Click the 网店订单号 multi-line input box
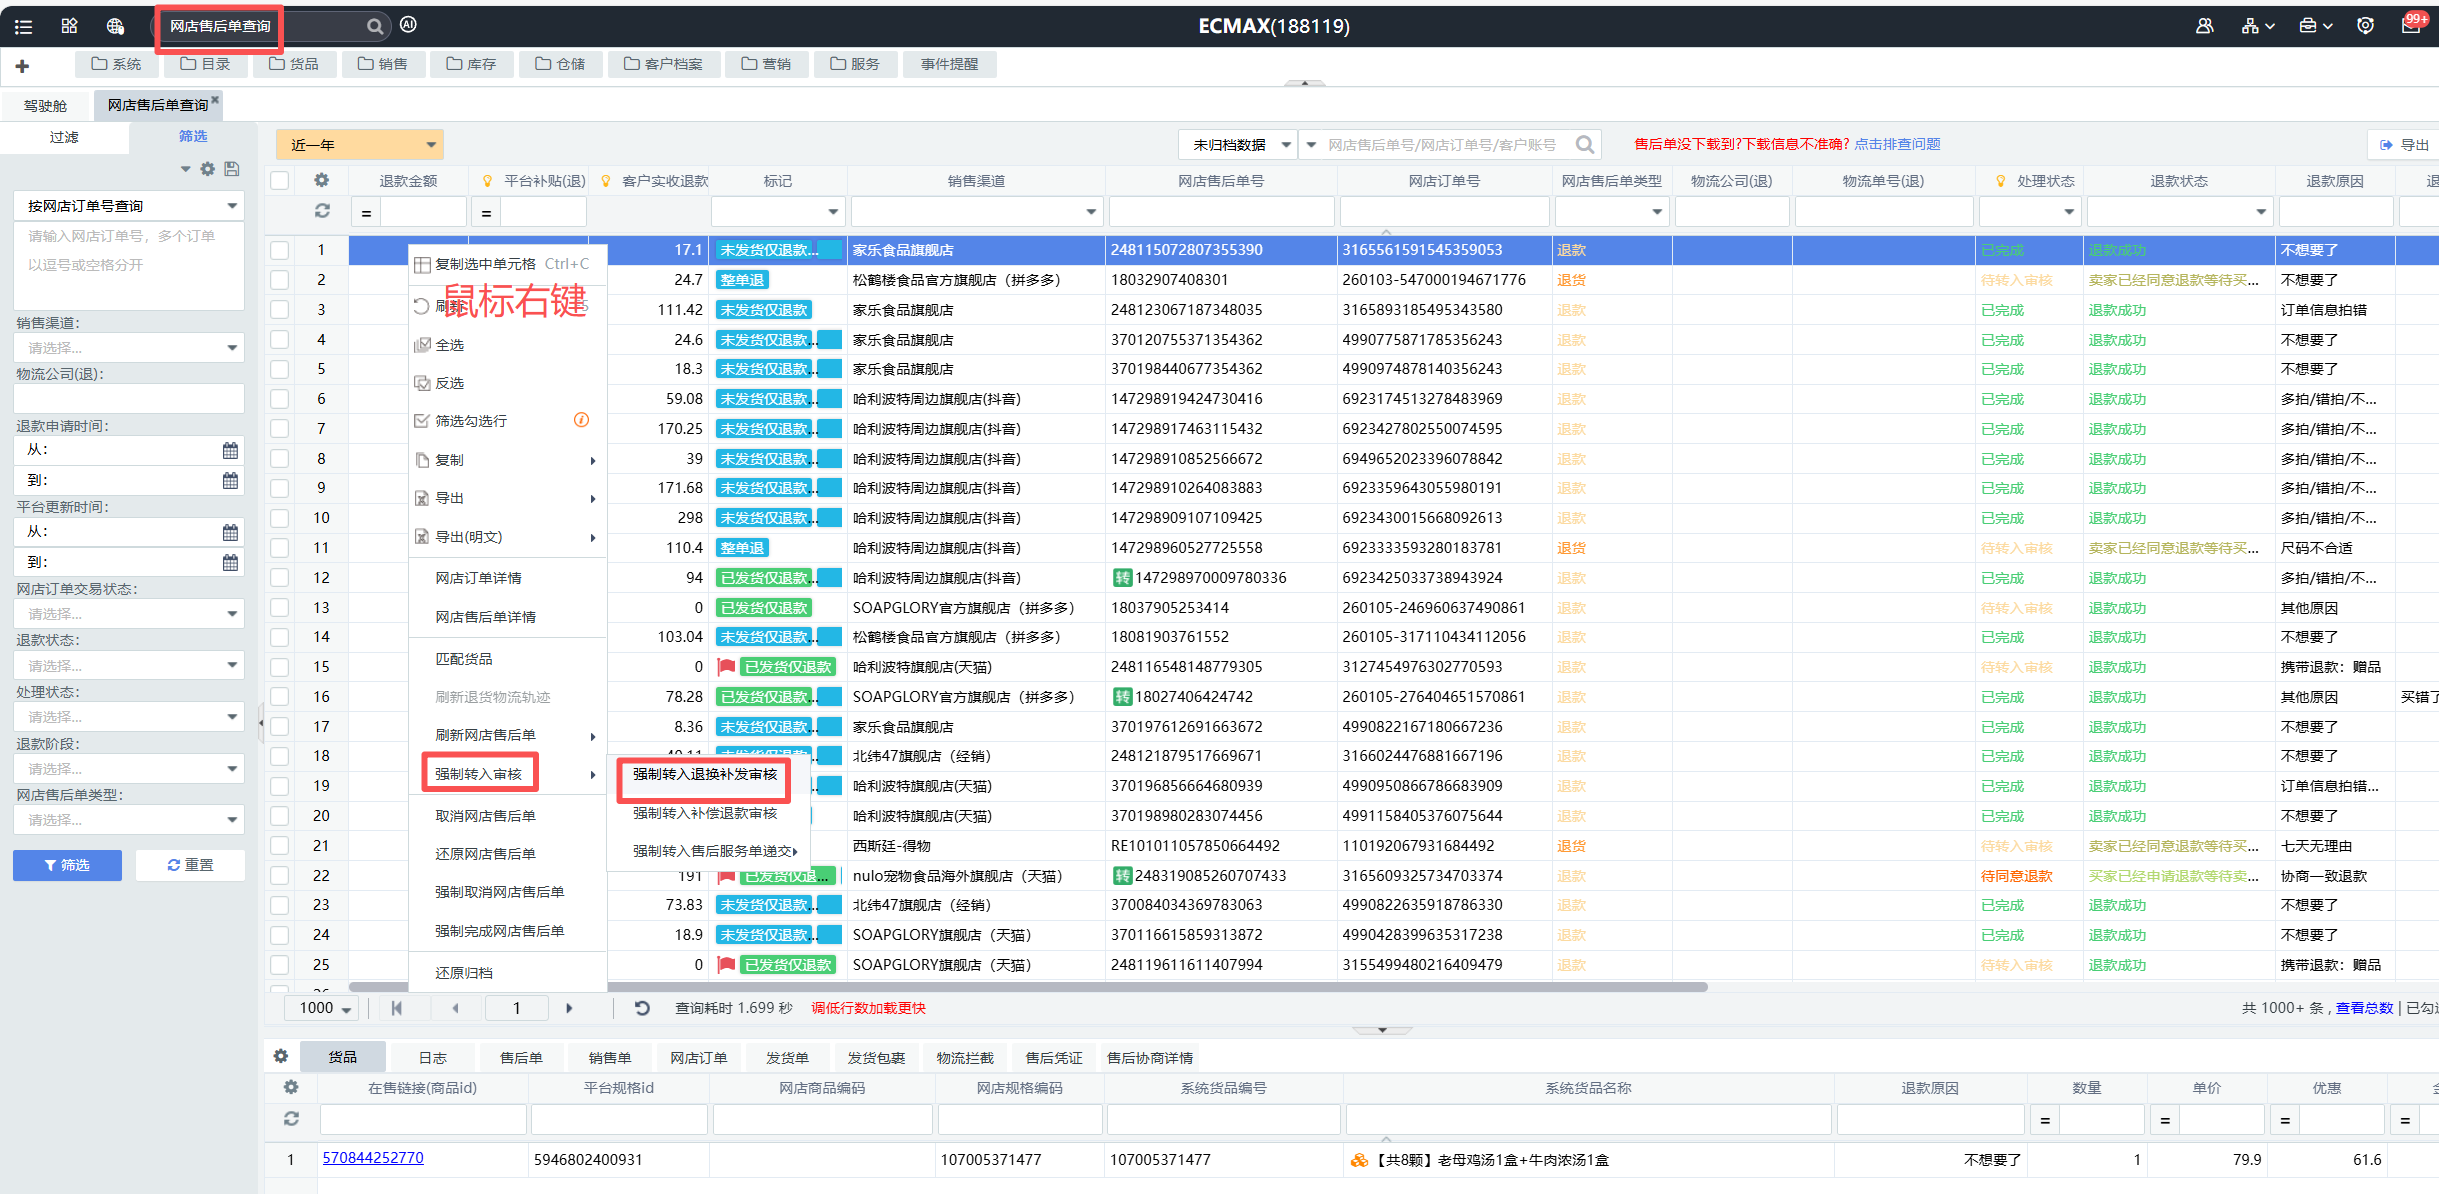The width and height of the screenshot is (2439, 1194). click(x=129, y=265)
